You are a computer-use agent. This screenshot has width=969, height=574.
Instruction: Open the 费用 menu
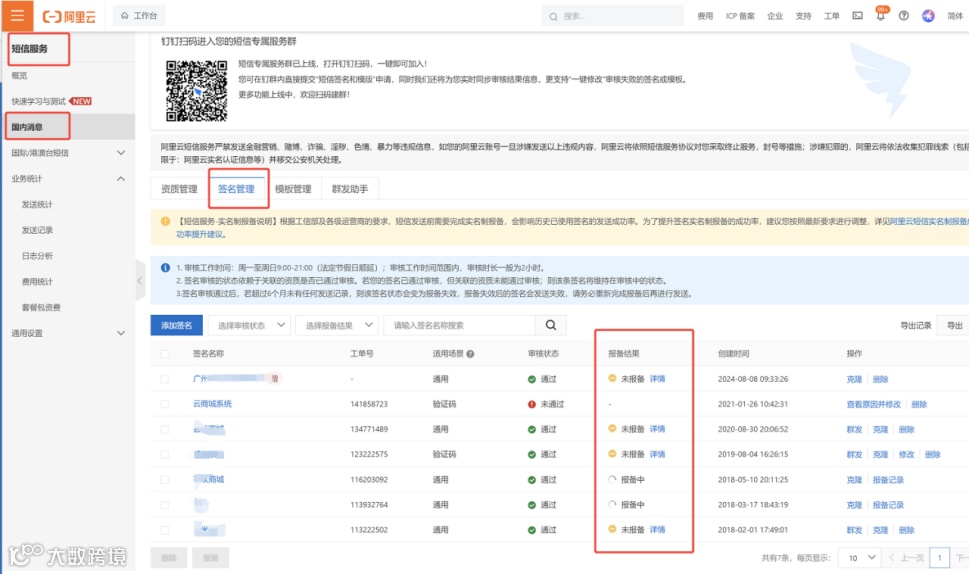click(x=705, y=16)
